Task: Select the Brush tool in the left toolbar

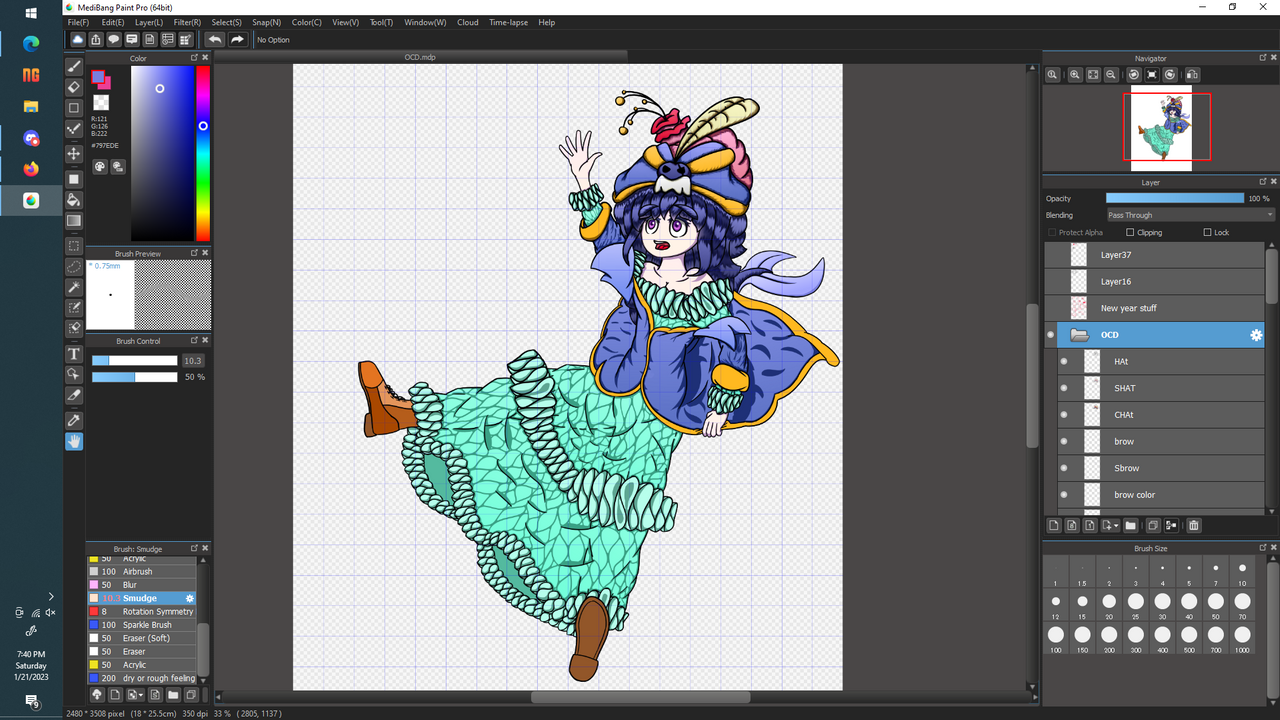Action: [x=74, y=67]
